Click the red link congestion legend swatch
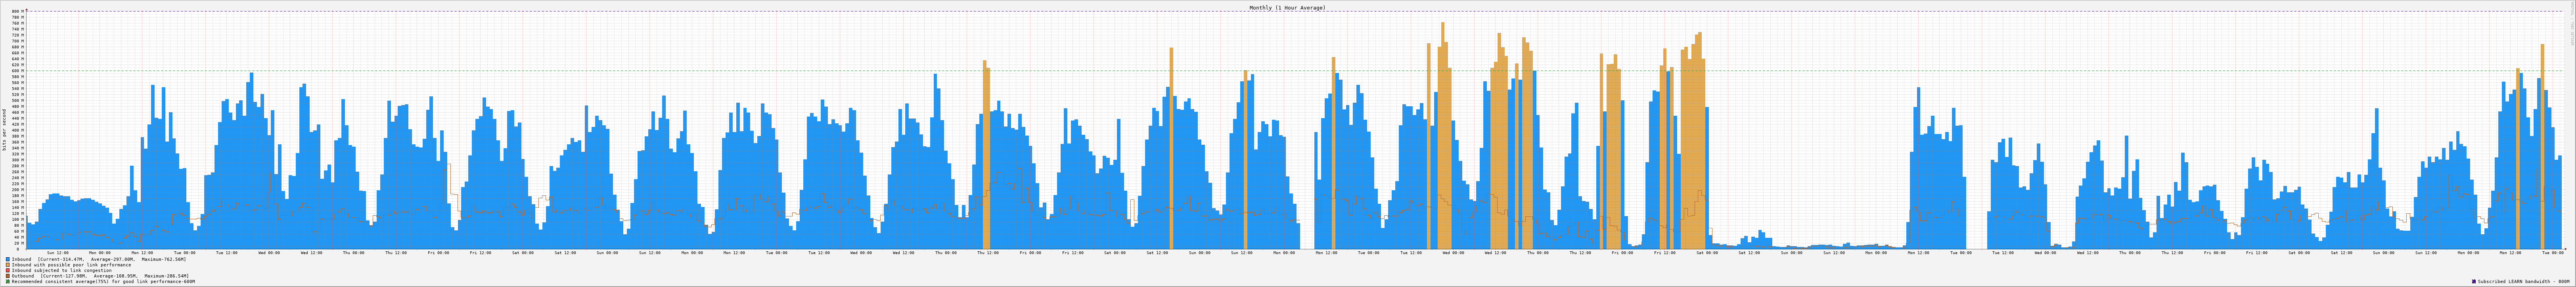The height and width of the screenshot is (287, 2576). tap(8, 270)
